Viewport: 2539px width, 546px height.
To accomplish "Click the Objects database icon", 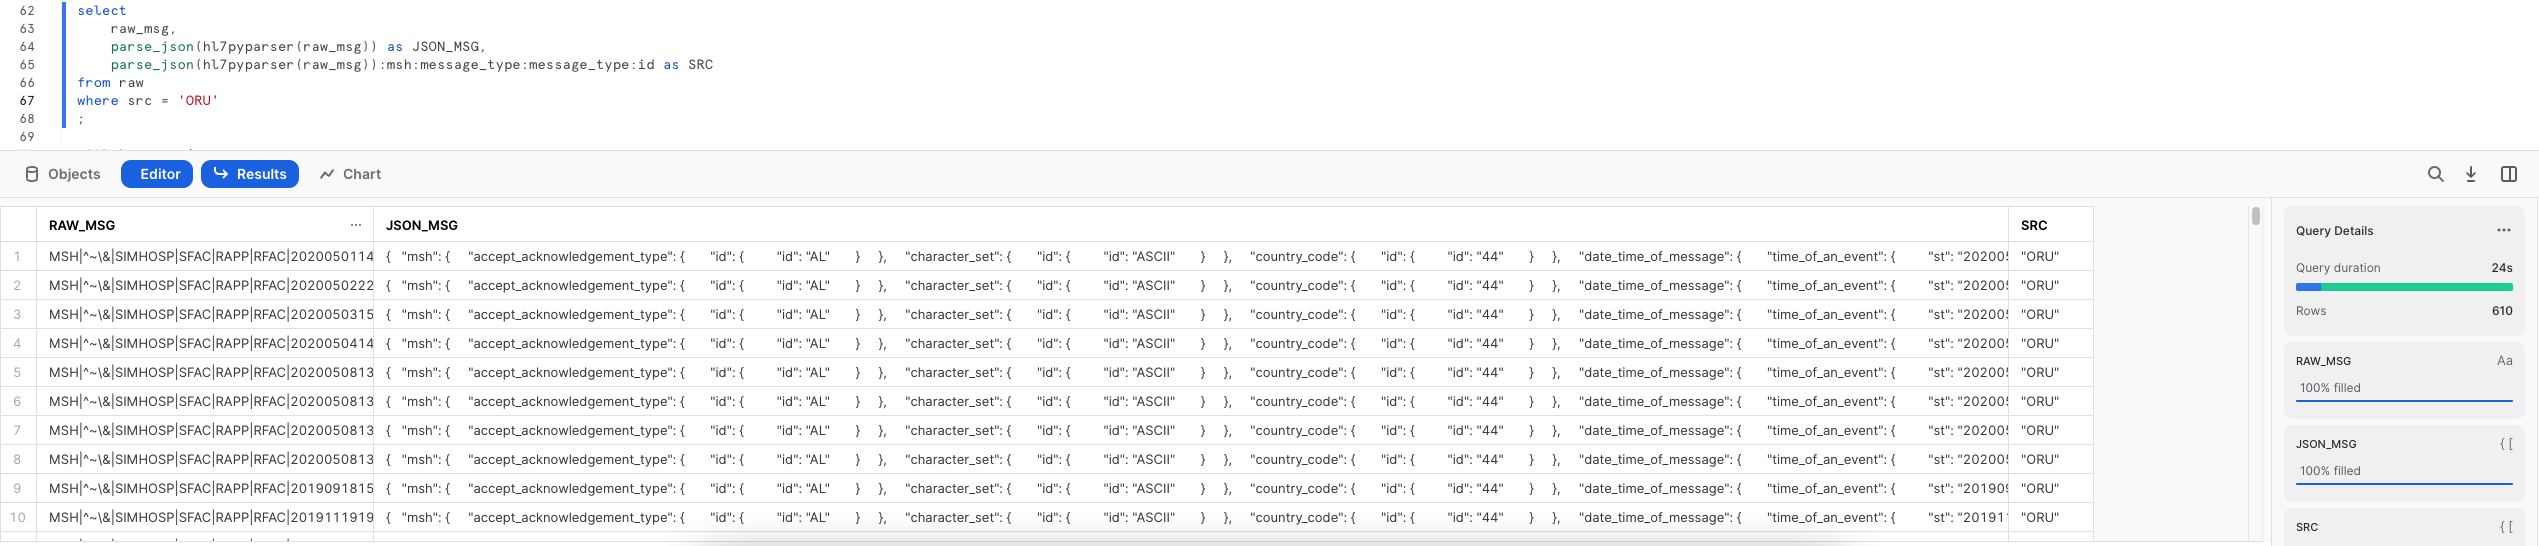I will tap(32, 174).
